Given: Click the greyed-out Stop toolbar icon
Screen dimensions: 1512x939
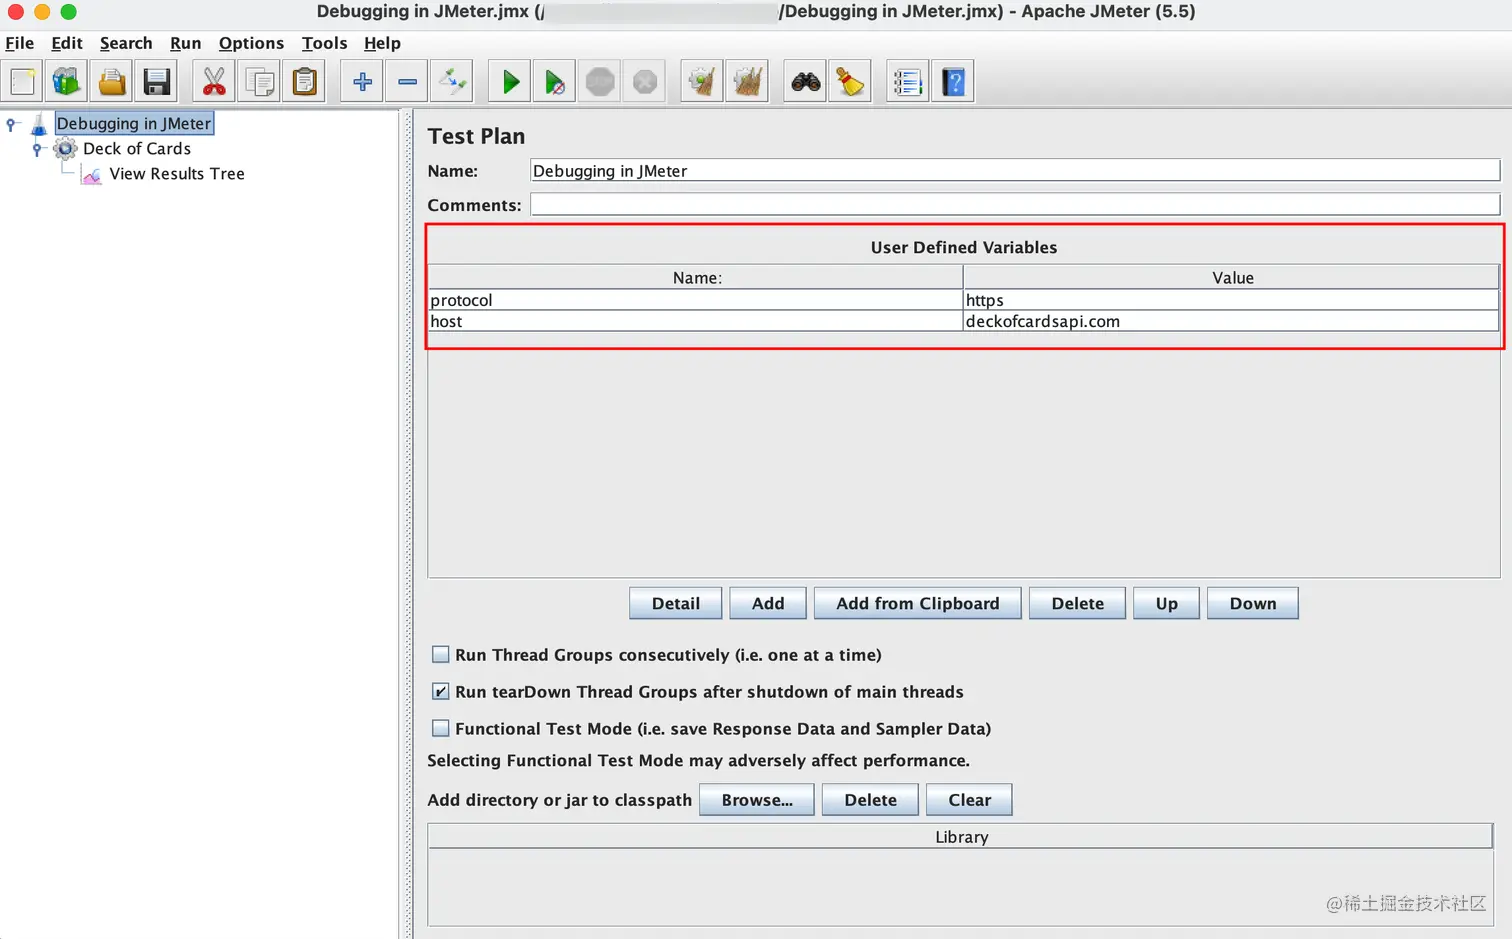Looking at the screenshot, I should [600, 82].
